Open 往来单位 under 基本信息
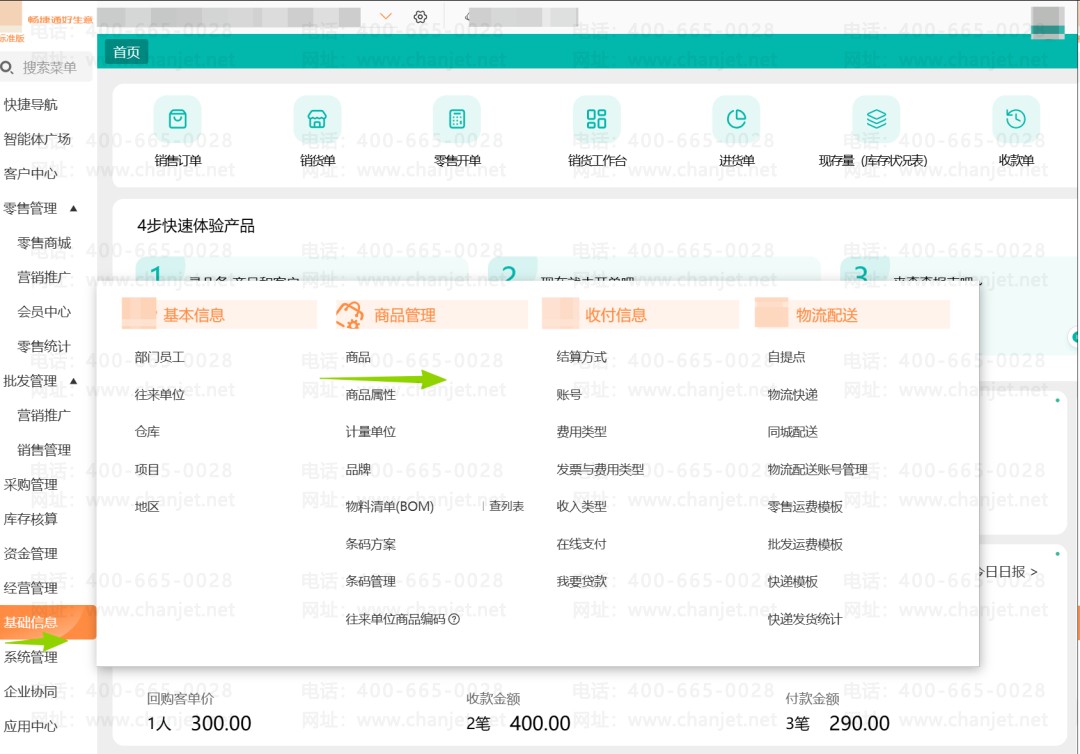The height and width of the screenshot is (754, 1080). tap(160, 395)
